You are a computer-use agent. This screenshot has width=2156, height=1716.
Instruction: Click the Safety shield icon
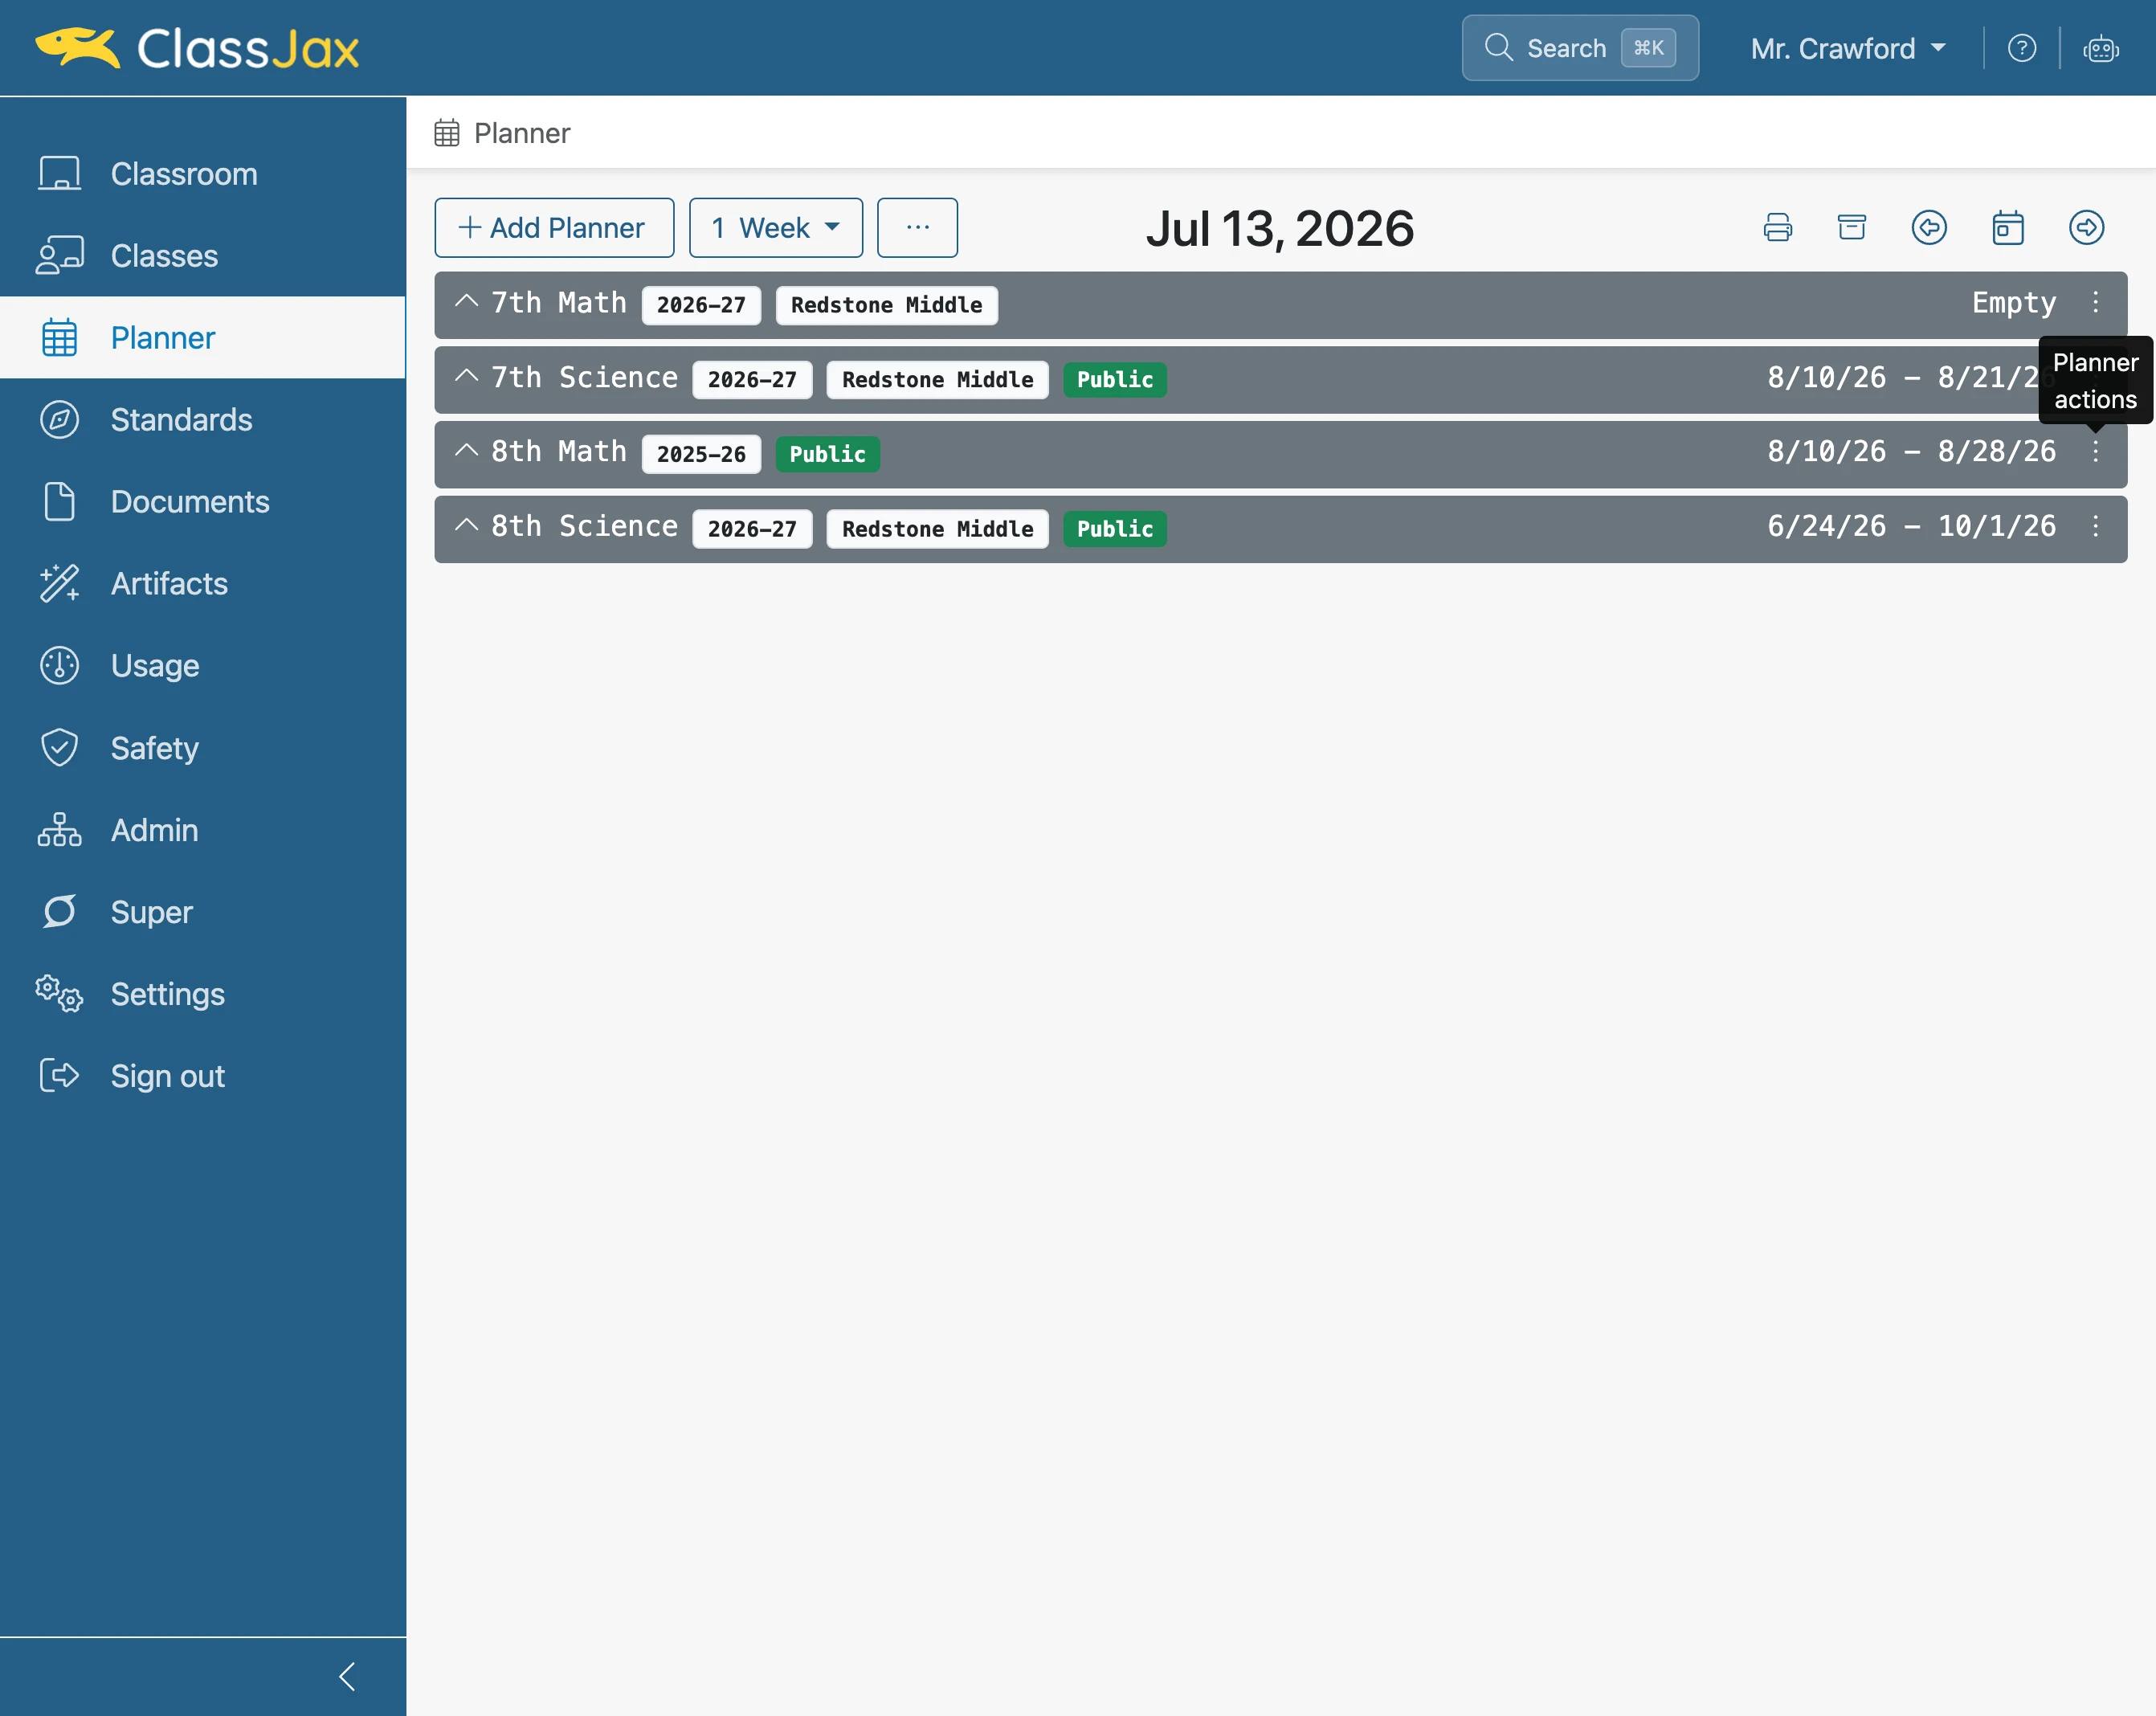click(60, 747)
